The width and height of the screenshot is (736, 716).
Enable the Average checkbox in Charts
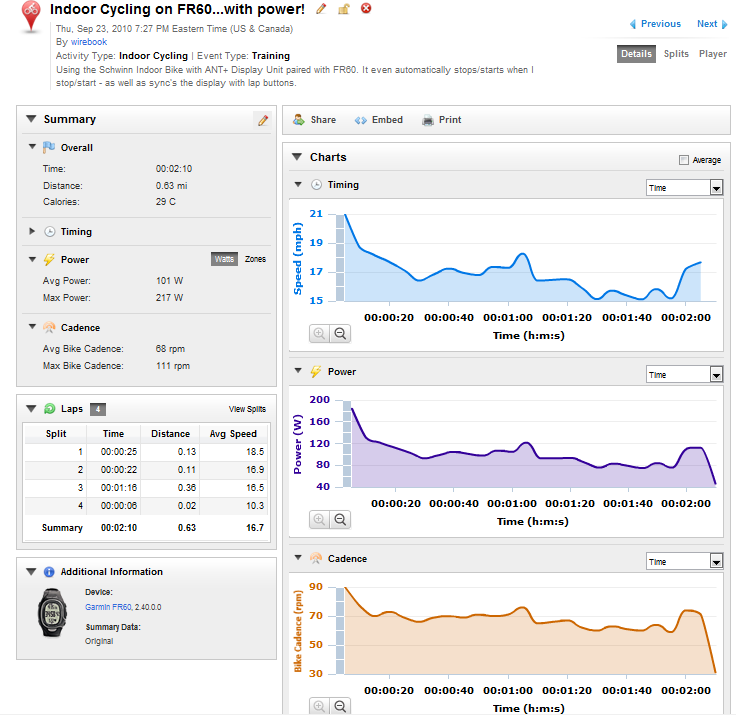[684, 160]
